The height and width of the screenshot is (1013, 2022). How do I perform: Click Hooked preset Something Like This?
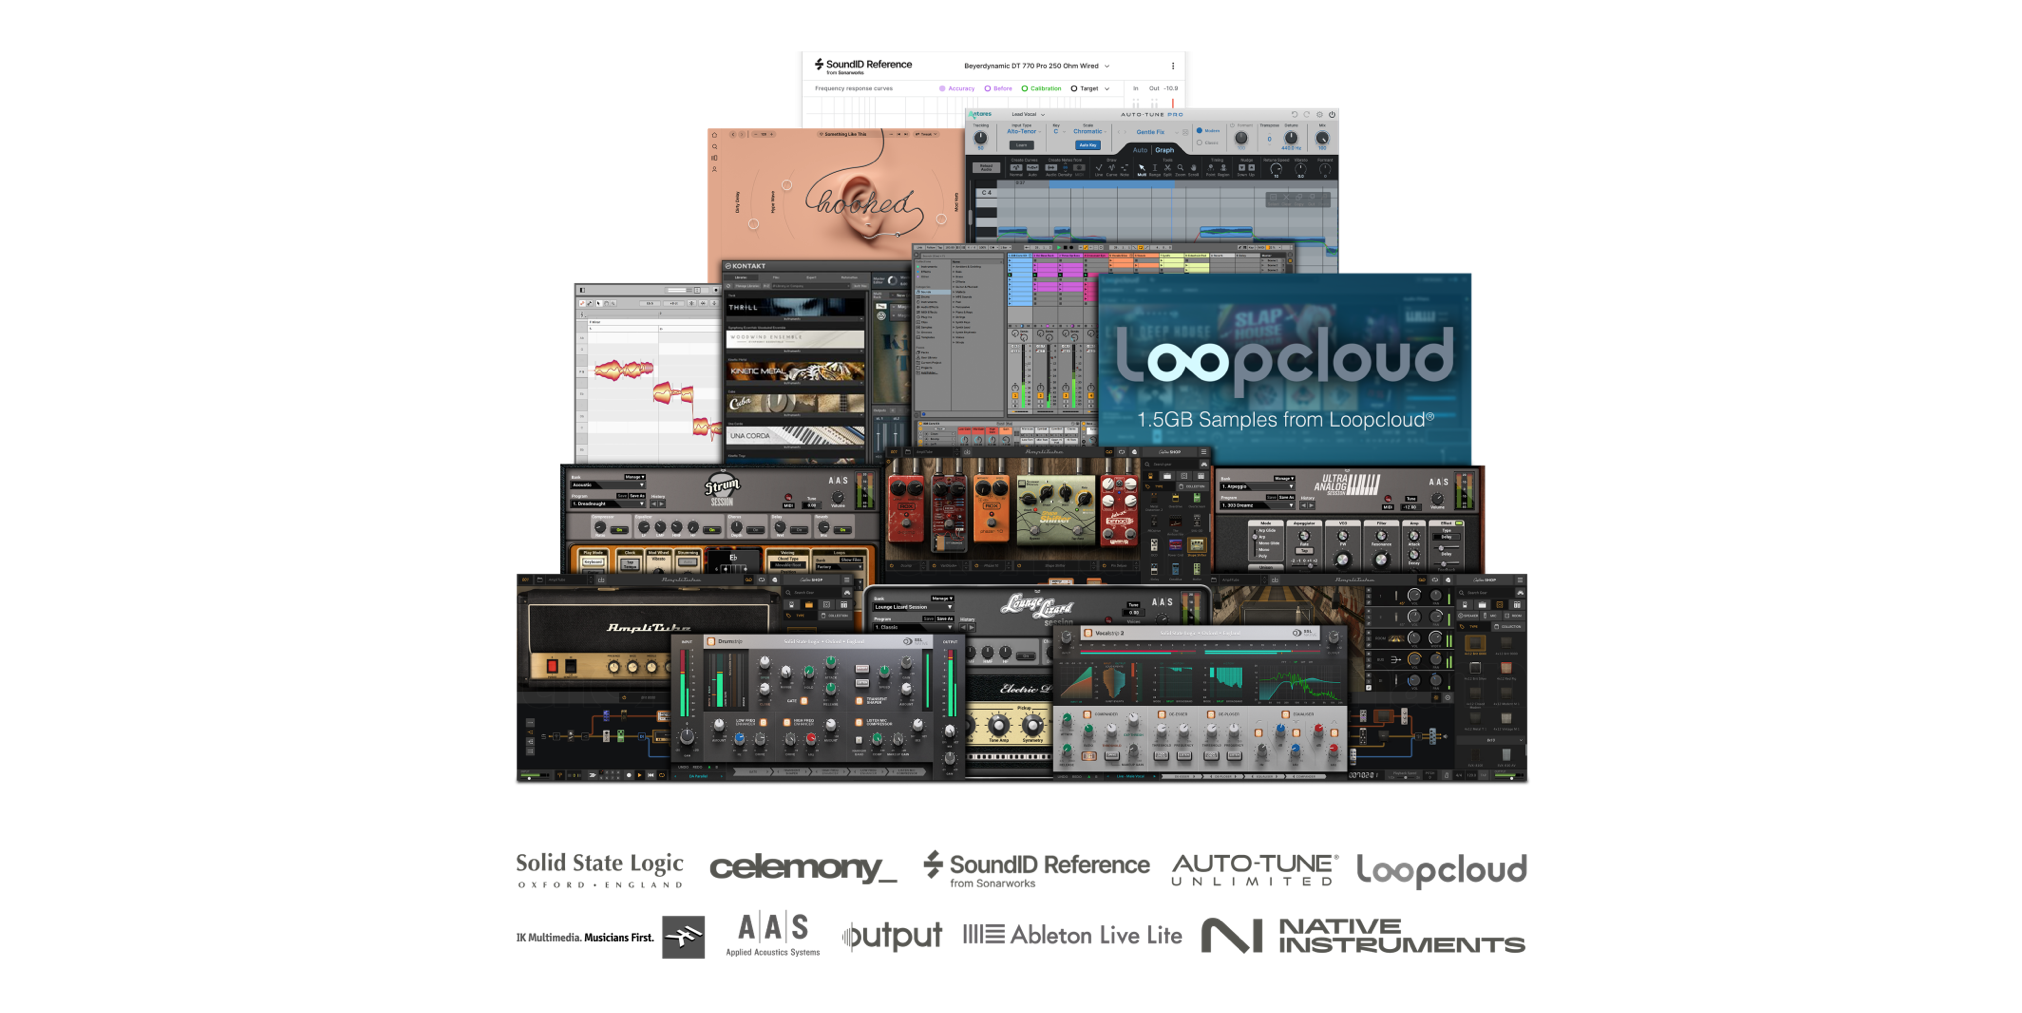tap(843, 134)
